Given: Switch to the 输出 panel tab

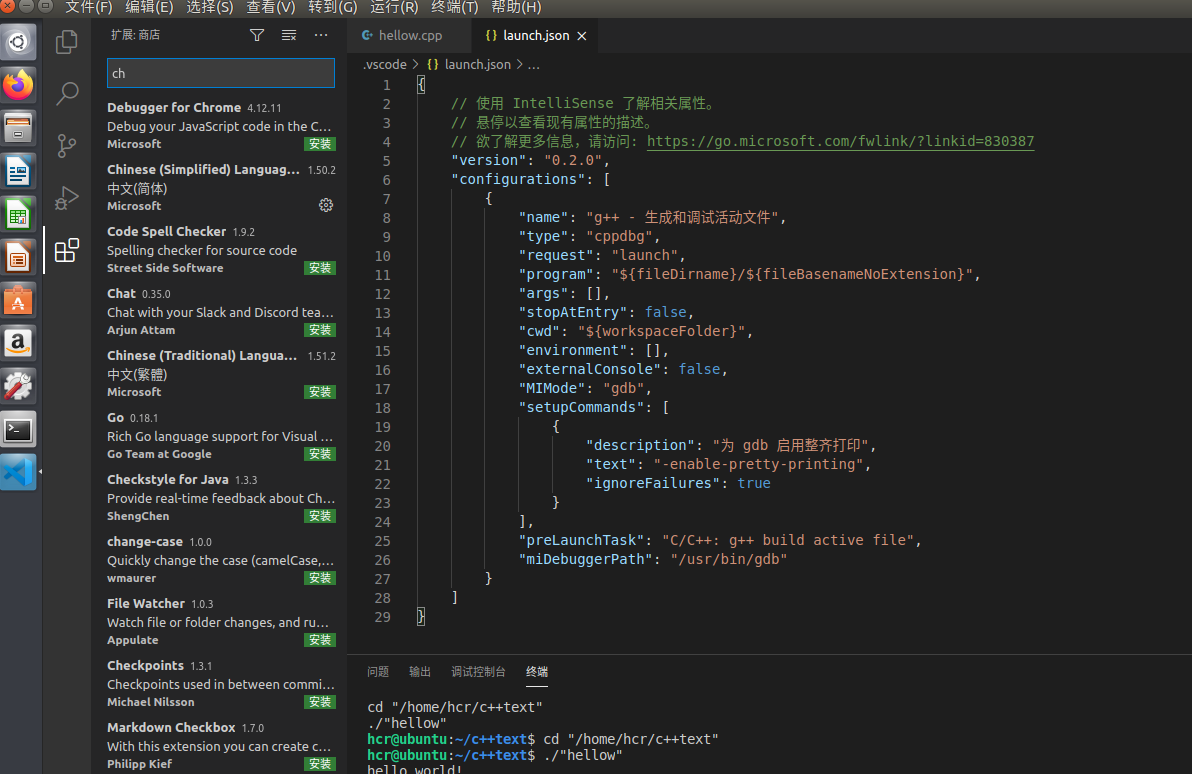Looking at the screenshot, I should tap(420, 672).
